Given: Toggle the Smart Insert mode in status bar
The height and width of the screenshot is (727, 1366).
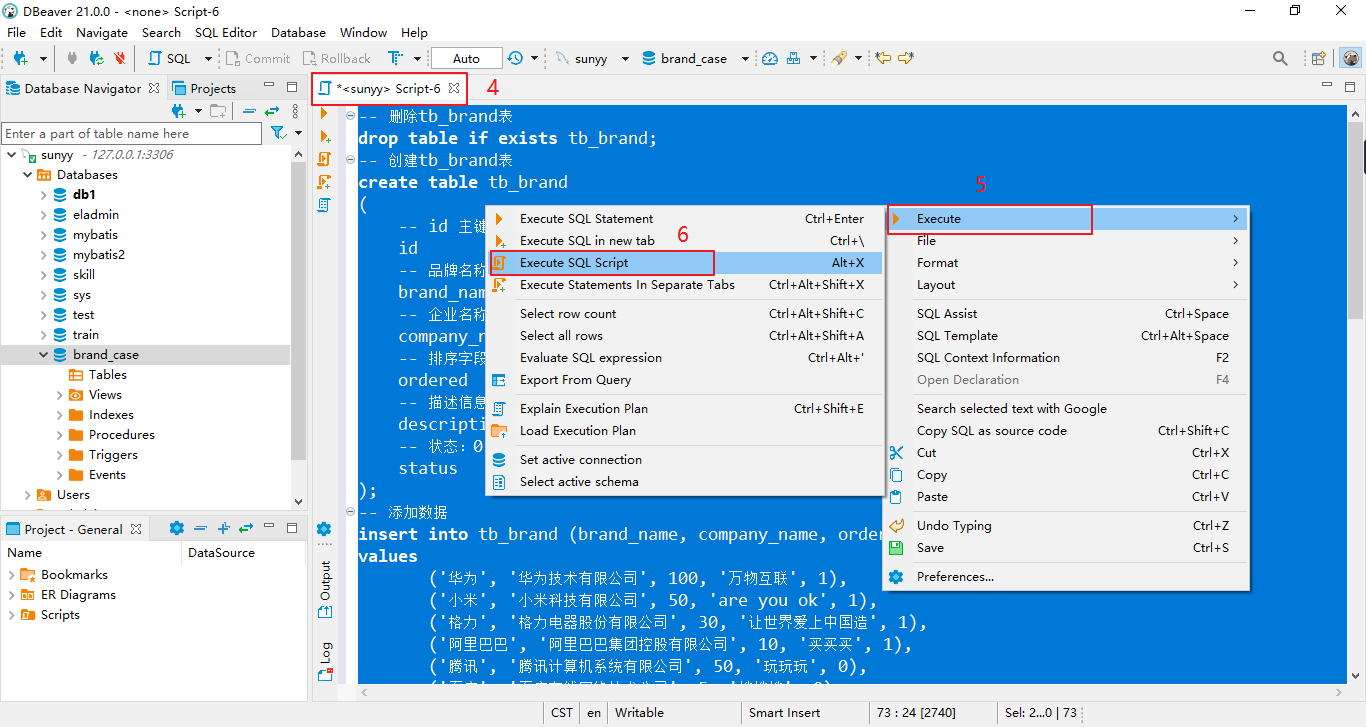Looking at the screenshot, I should pos(784,713).
